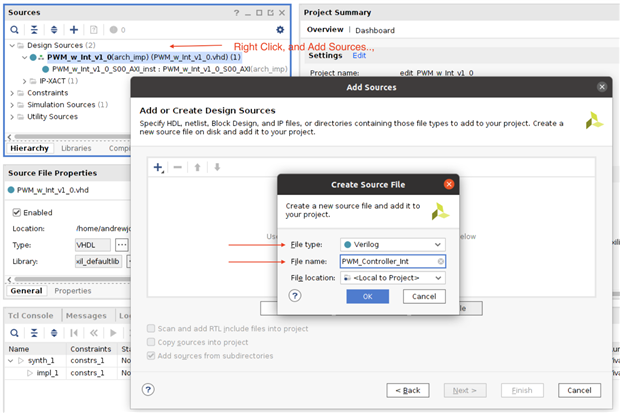Click Cancel in Create Source File dialog
Screen dimensions: 620x413
424,296
